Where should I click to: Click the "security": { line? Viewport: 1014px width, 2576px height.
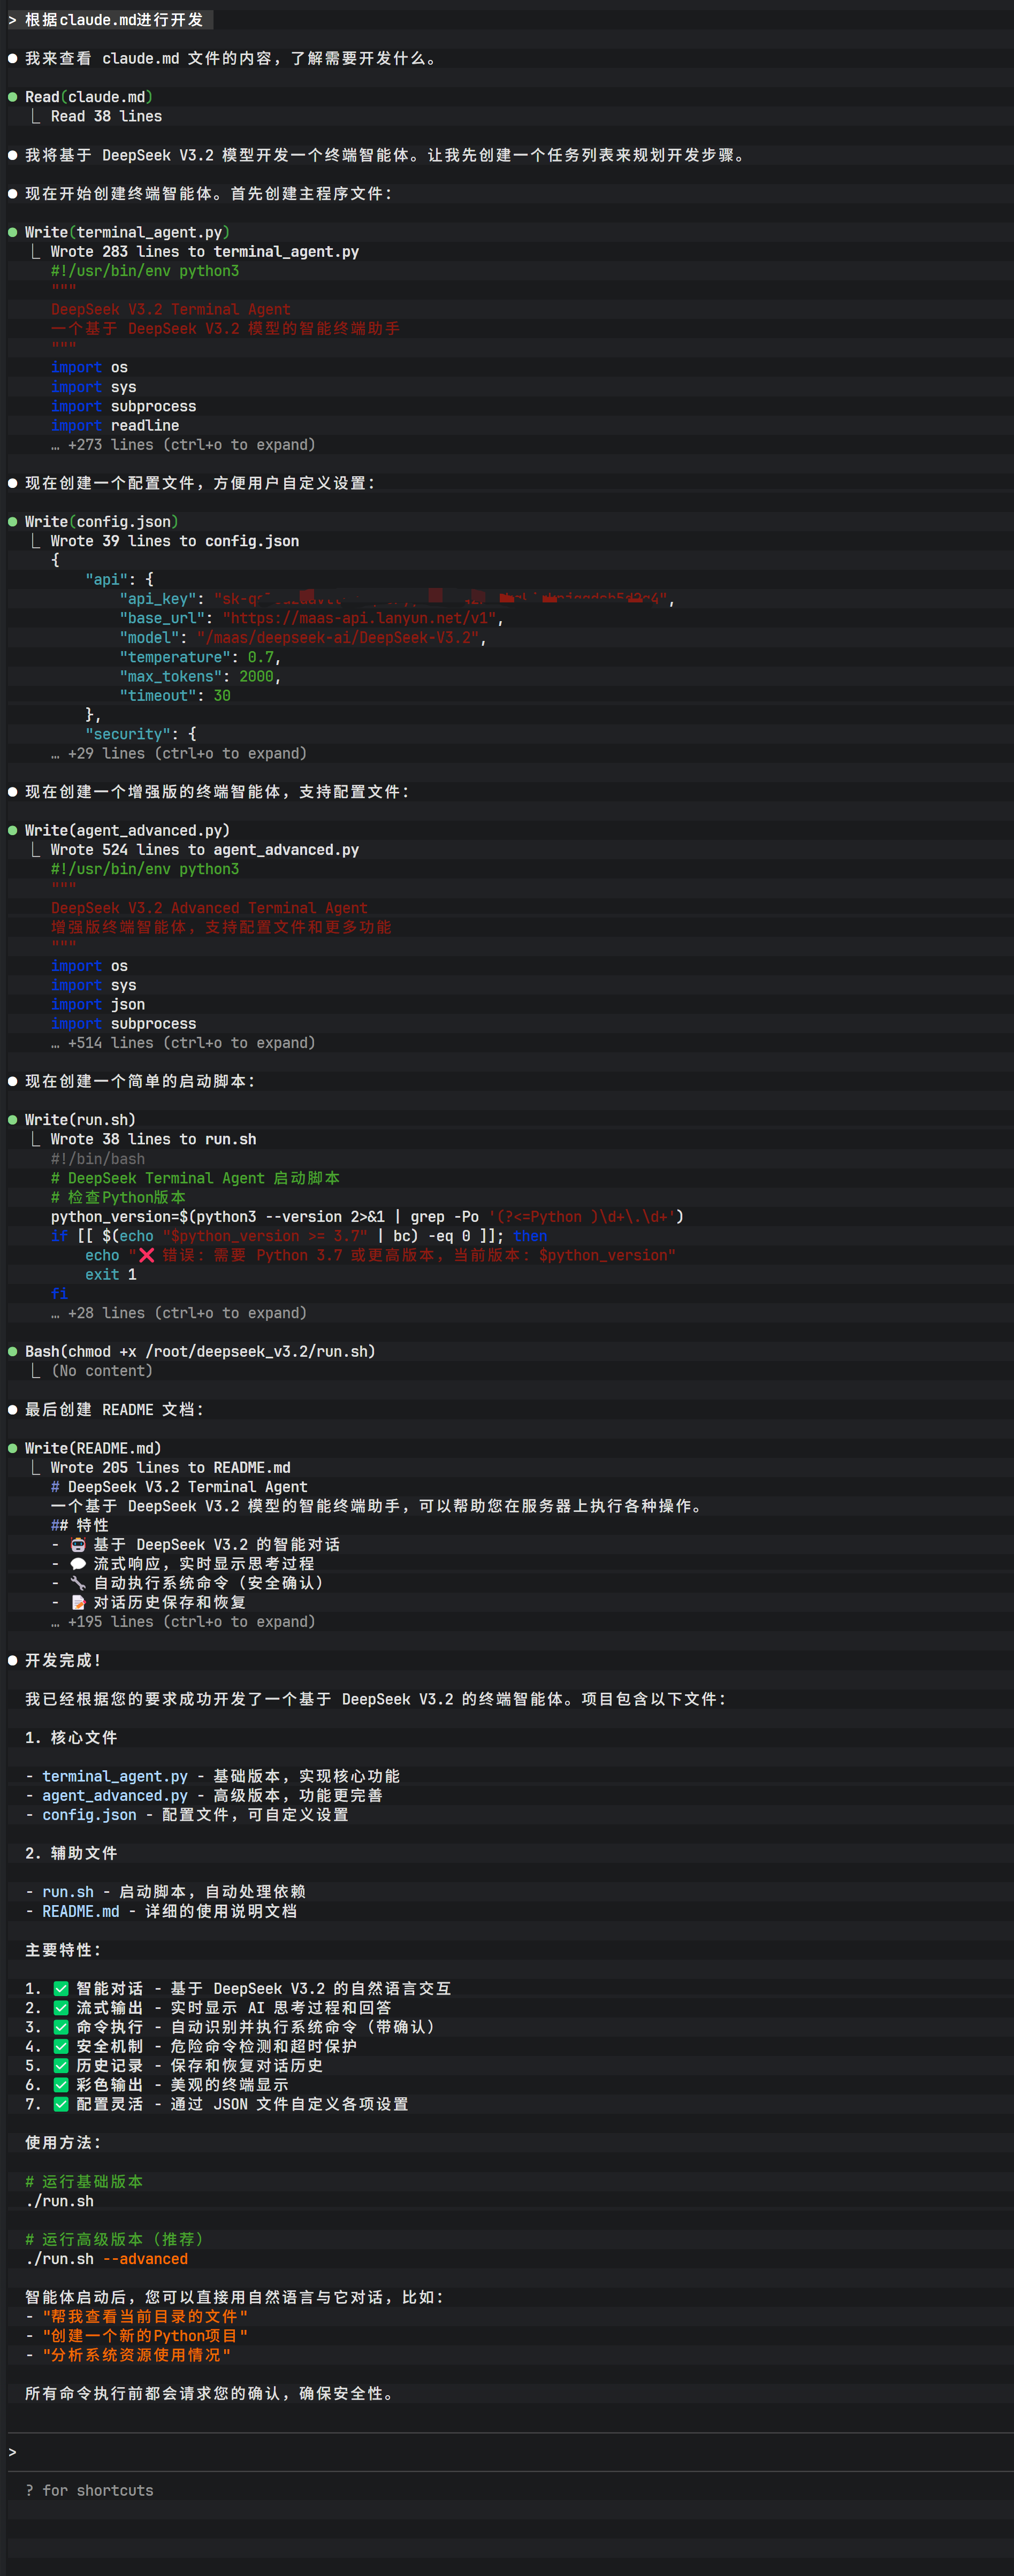(x=141, y=733)
